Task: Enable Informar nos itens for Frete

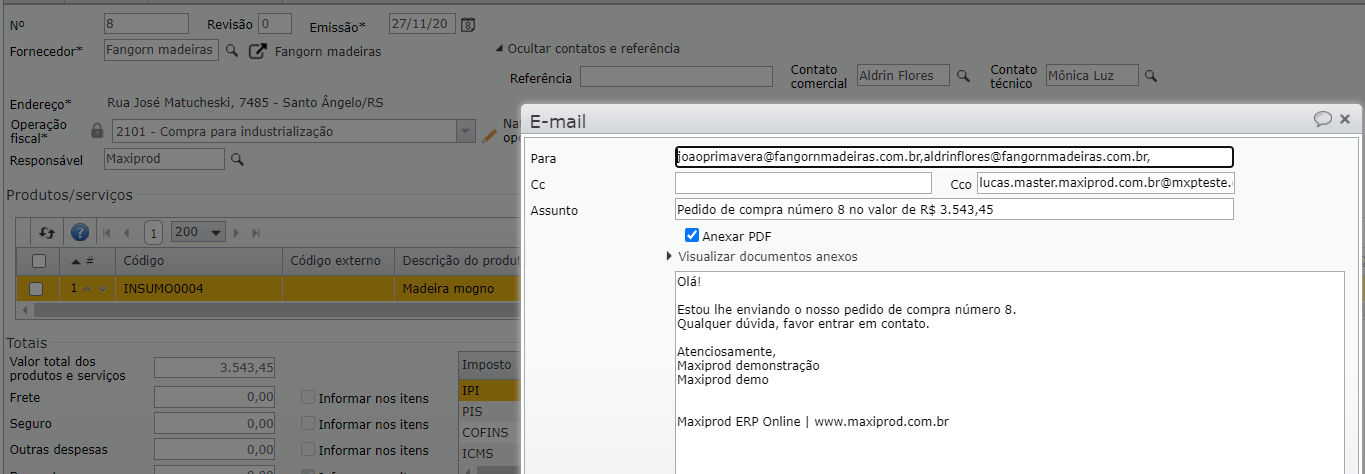Action: (308, 398)
